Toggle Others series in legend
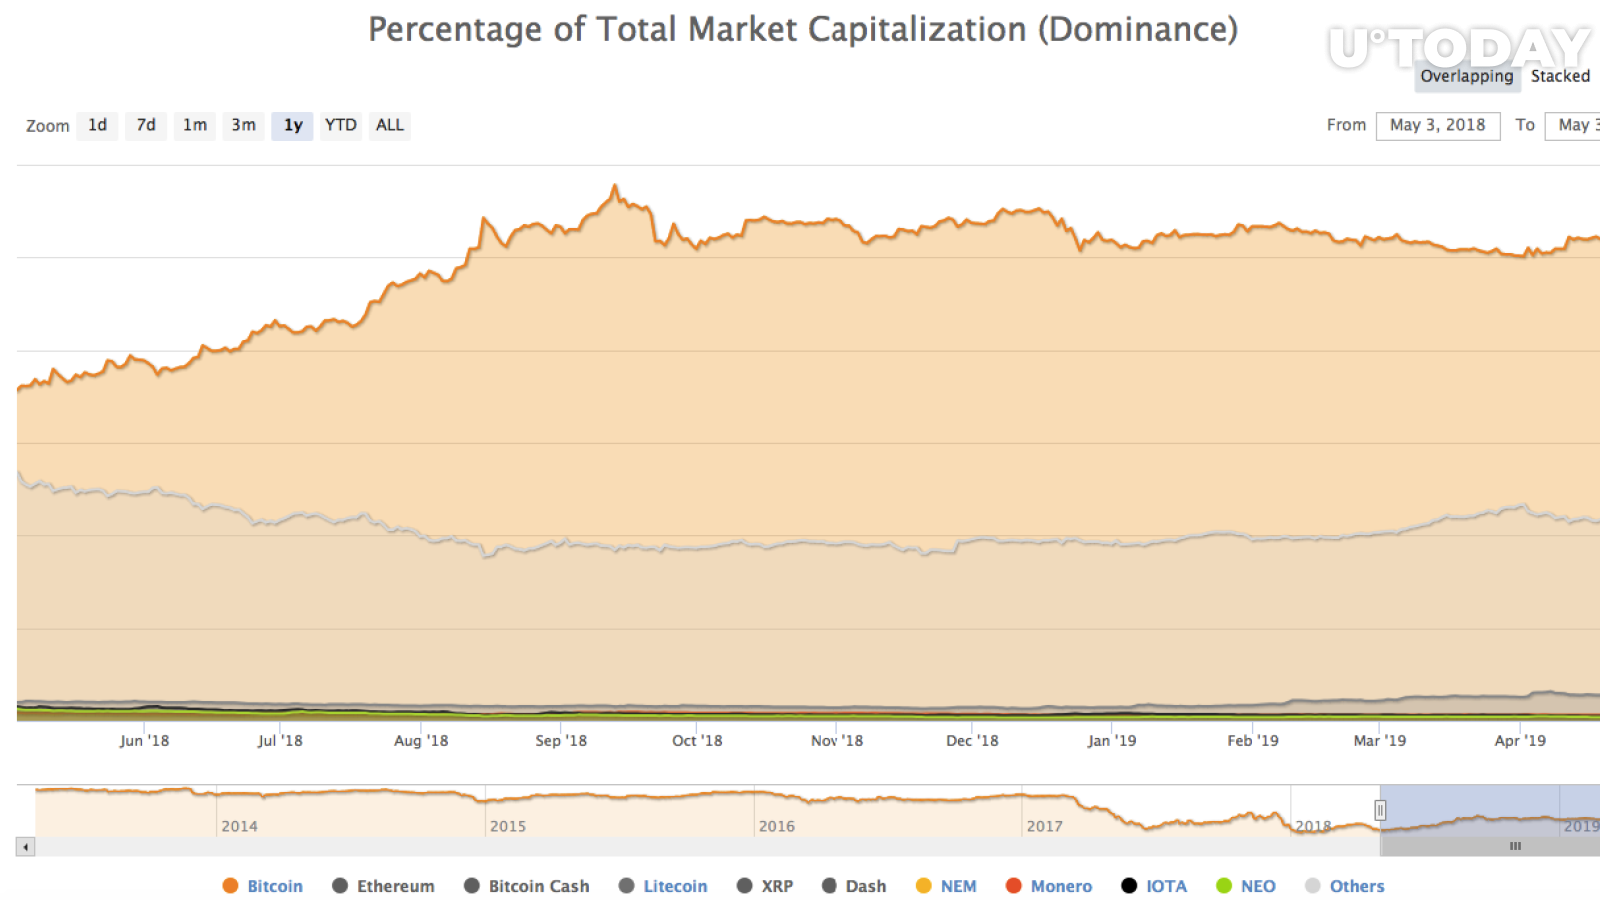This screenshot has width=1600, height=900. pyautogui.click(x=1345, y=886)
